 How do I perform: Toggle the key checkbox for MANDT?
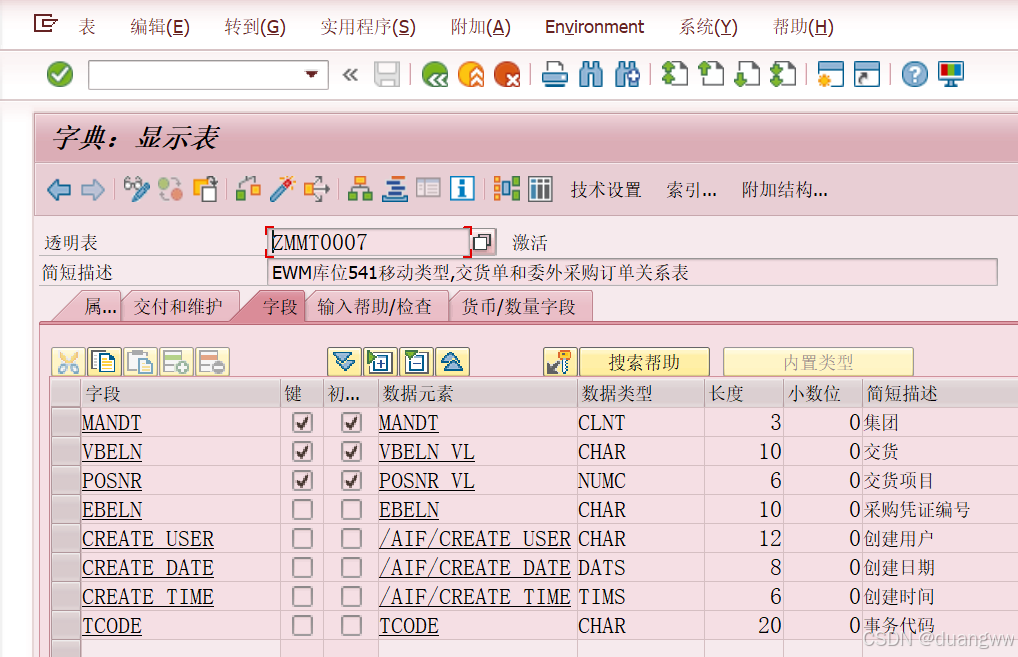pos(302,423)
